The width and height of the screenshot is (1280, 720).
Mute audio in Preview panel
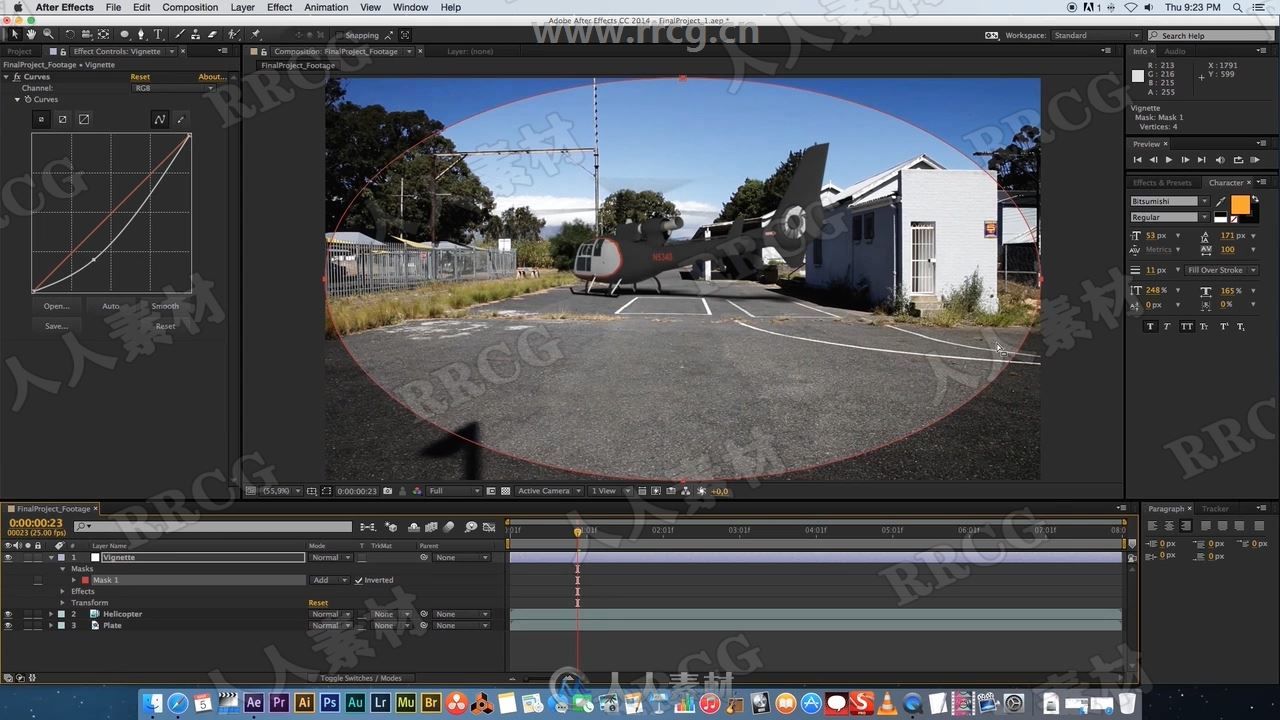coord(1220,160)
